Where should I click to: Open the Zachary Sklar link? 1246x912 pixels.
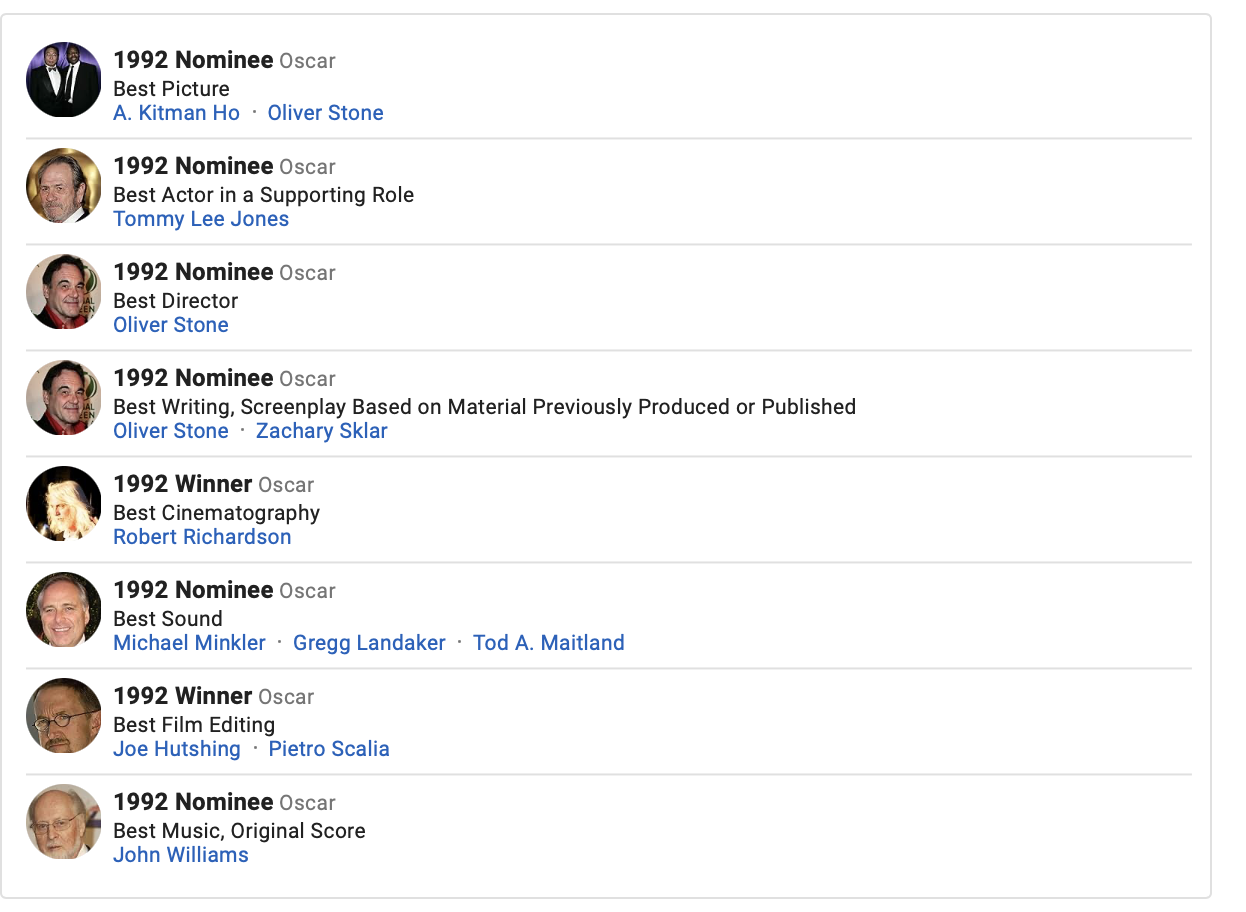(x=321, y=431)
